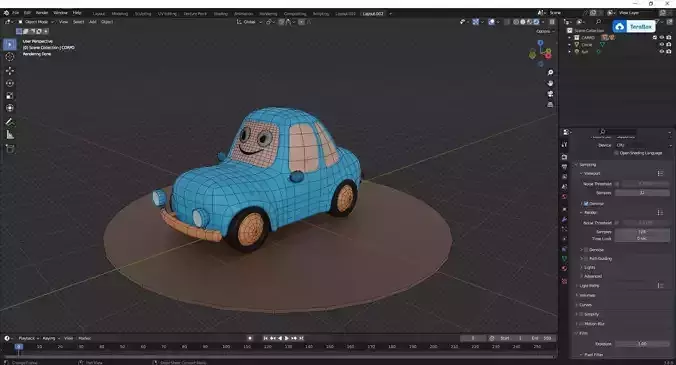The width and height of the screenshot is (676, 365).
Task: Toggle the camera view icon
Action: 550,94
